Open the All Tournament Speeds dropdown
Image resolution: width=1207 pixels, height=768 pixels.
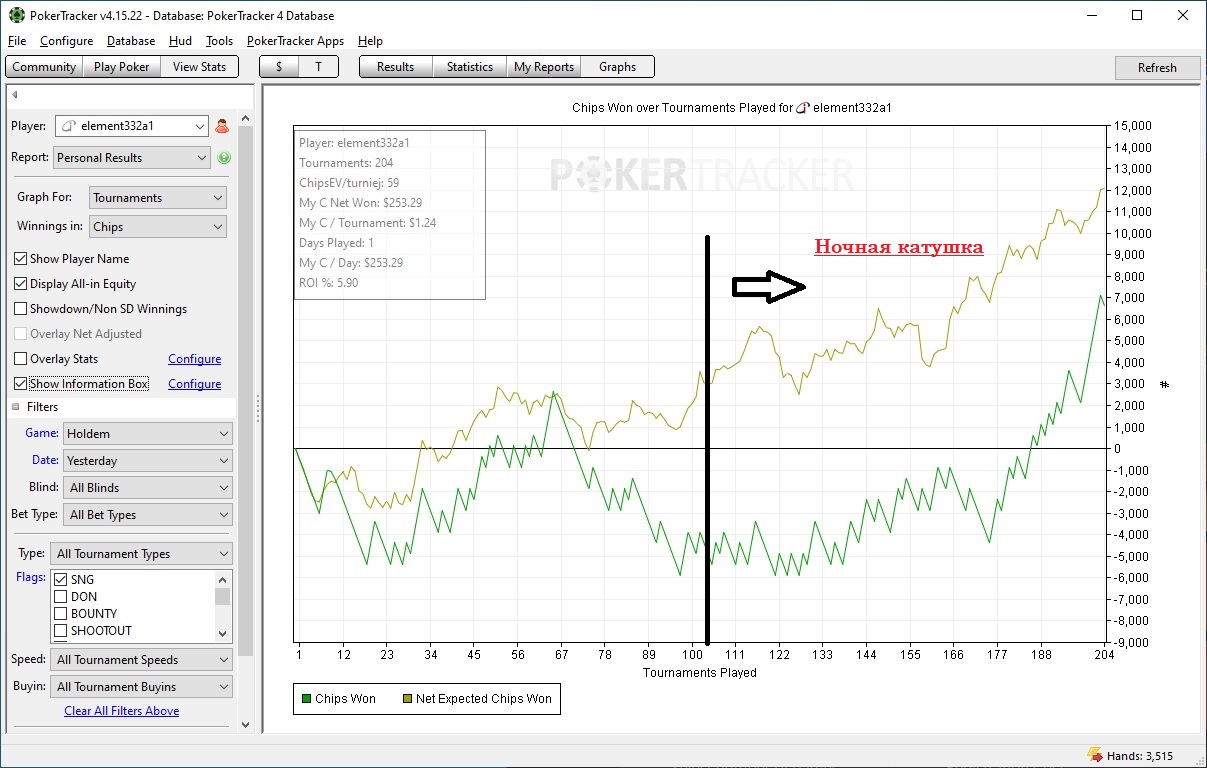142,660
